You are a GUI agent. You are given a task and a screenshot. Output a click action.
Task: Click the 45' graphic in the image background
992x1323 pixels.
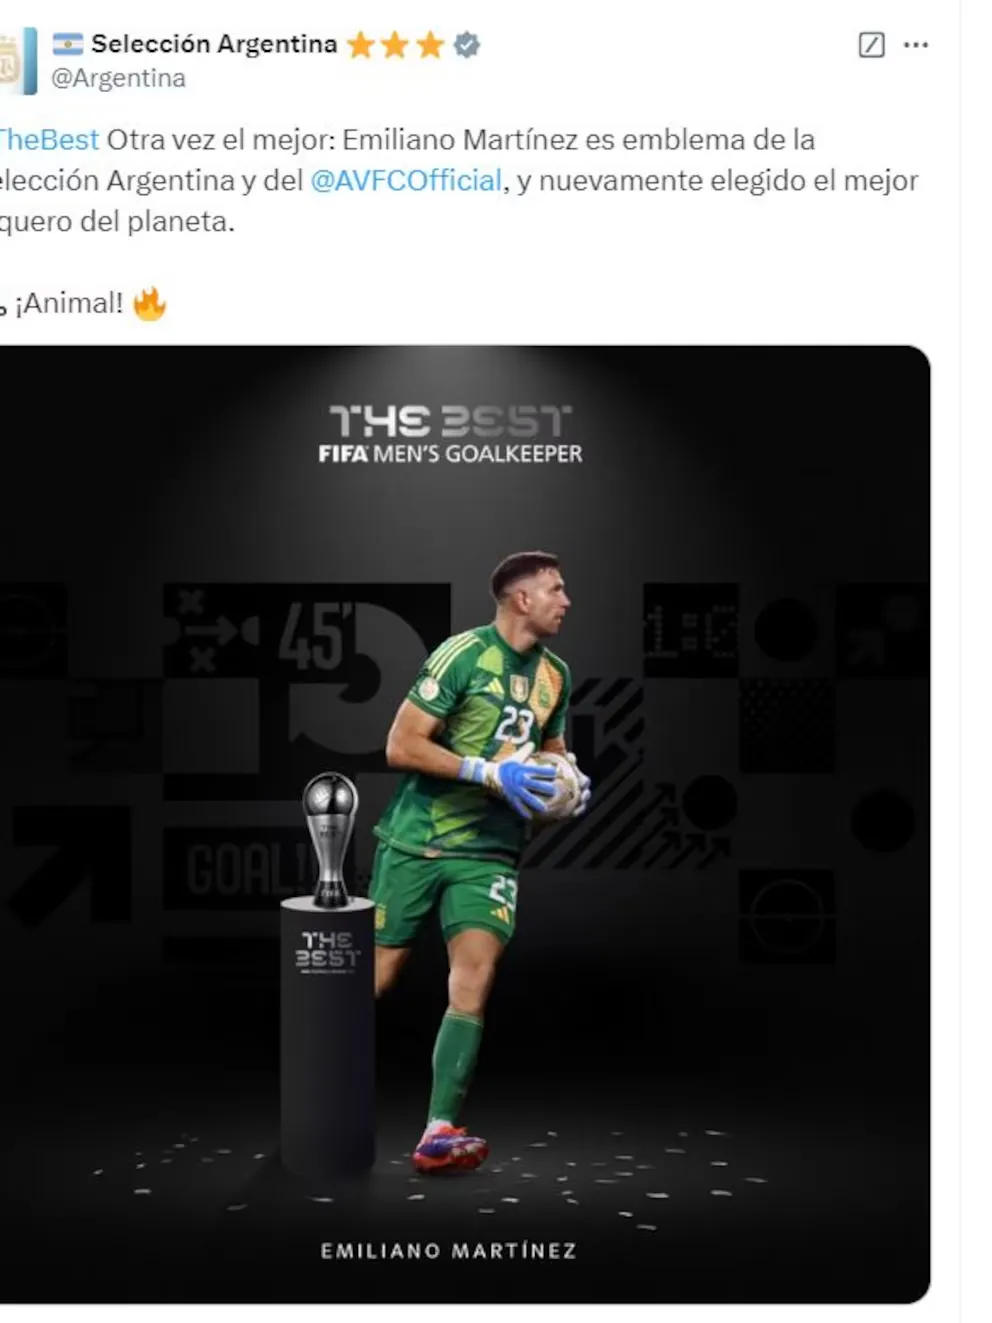click(315, 636)
